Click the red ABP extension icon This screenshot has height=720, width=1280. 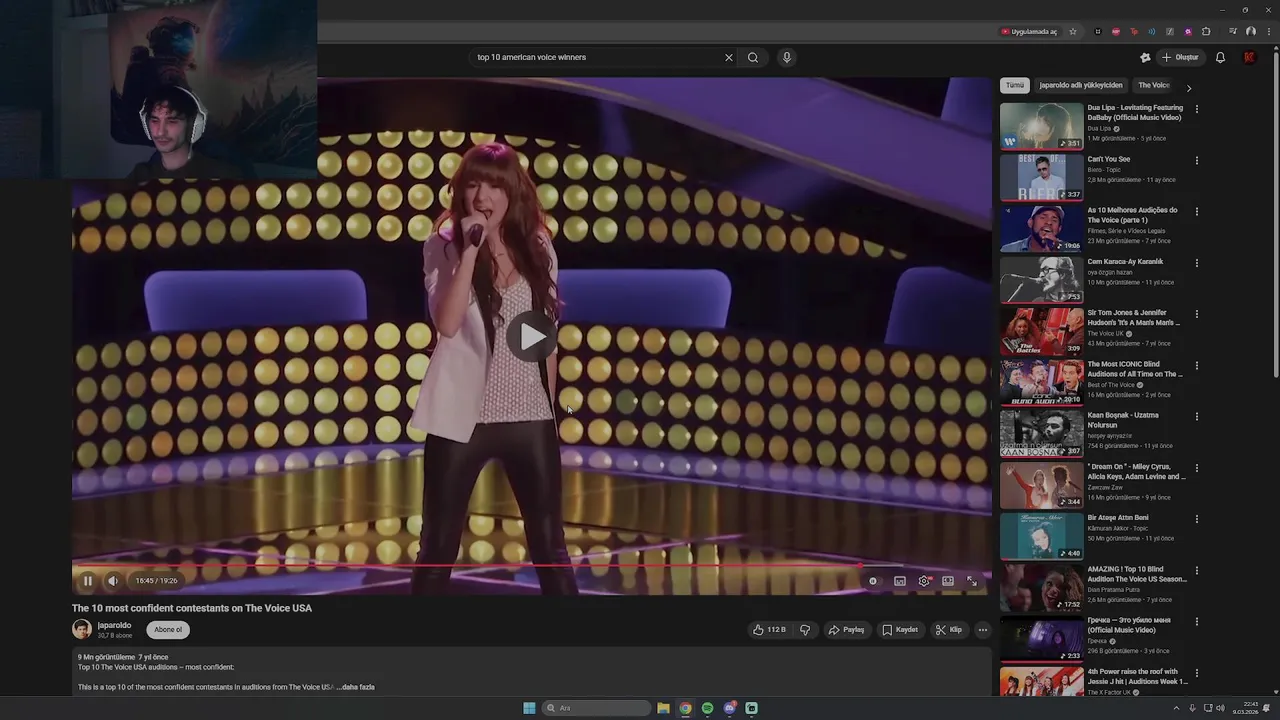[1116, 31]
